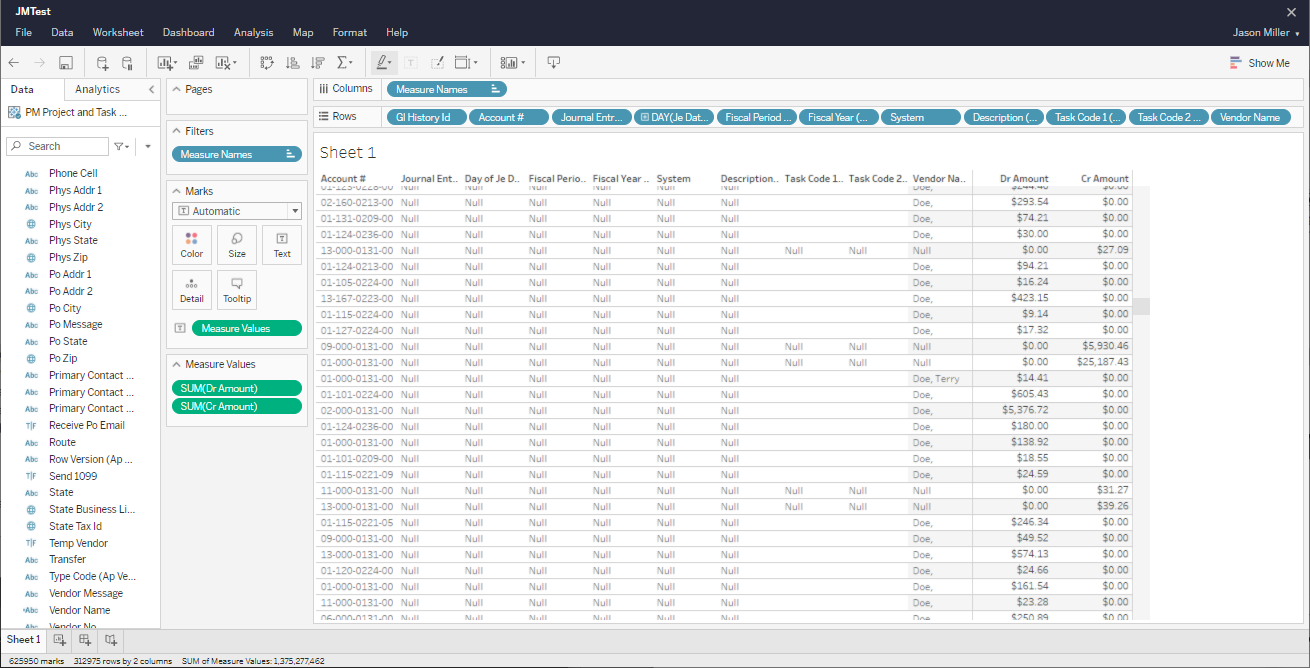Open the Color marks card

point(192,245)
